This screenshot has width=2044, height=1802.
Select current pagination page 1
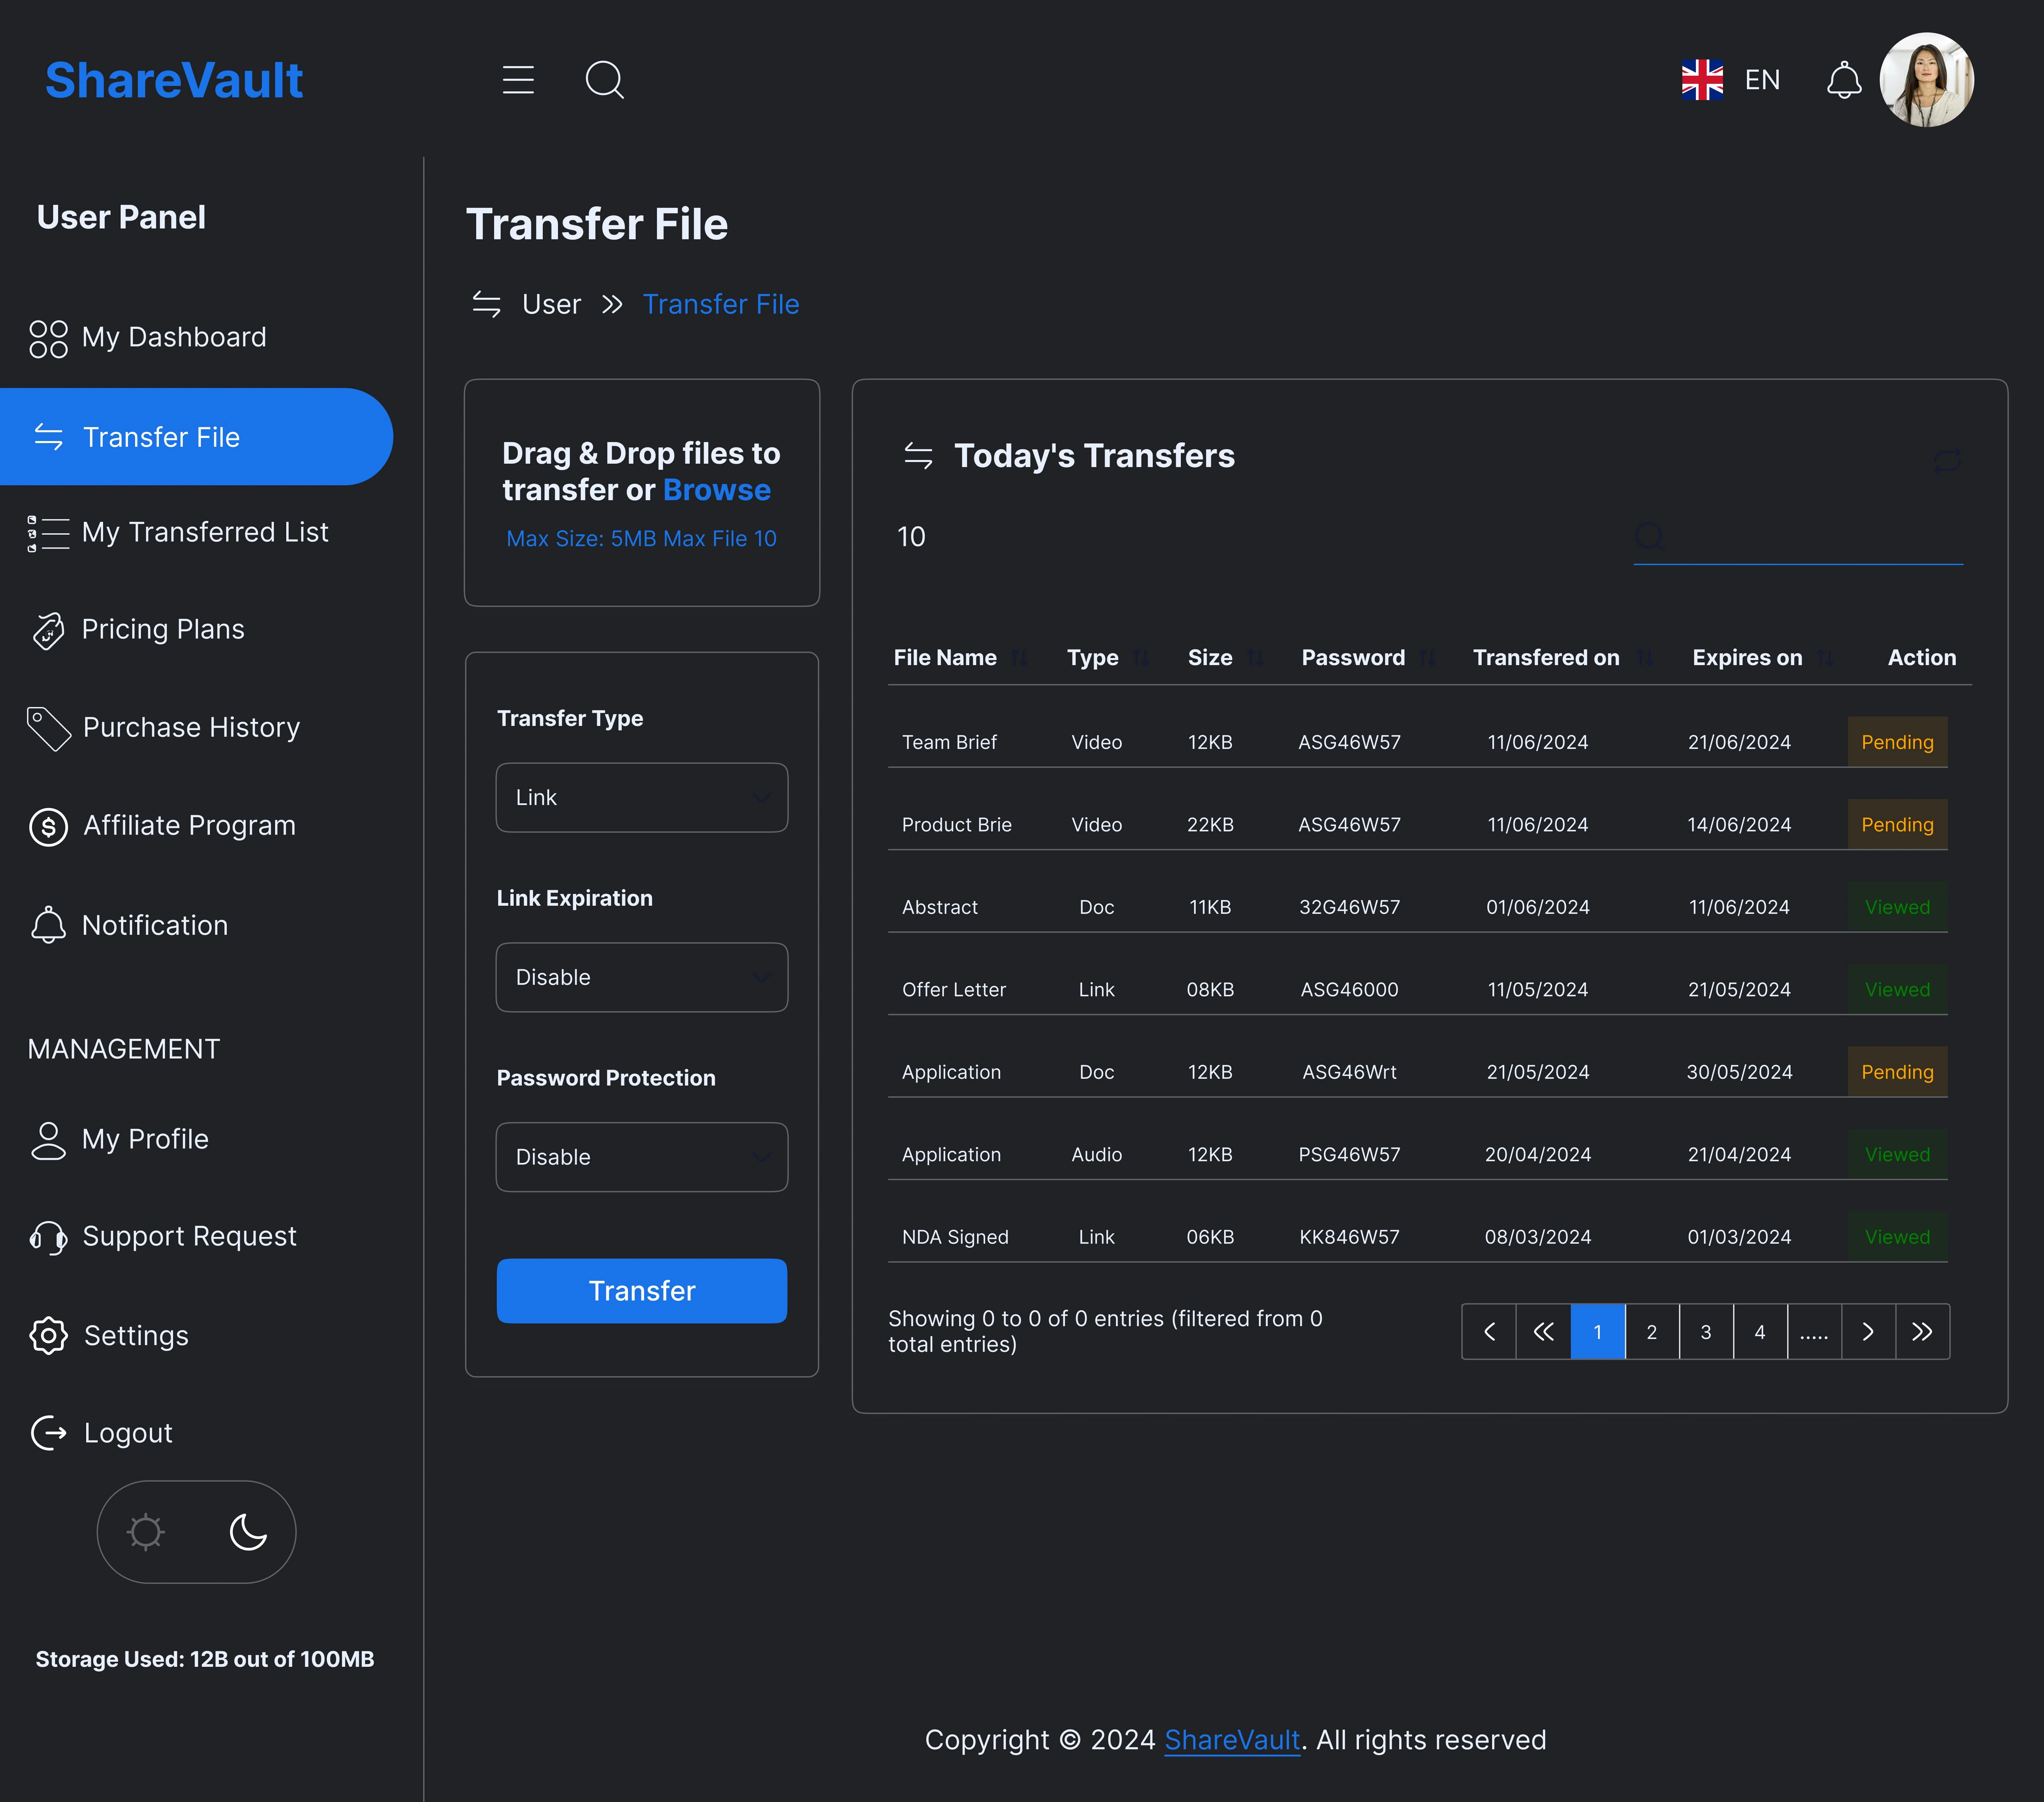click(1598, 1332)
